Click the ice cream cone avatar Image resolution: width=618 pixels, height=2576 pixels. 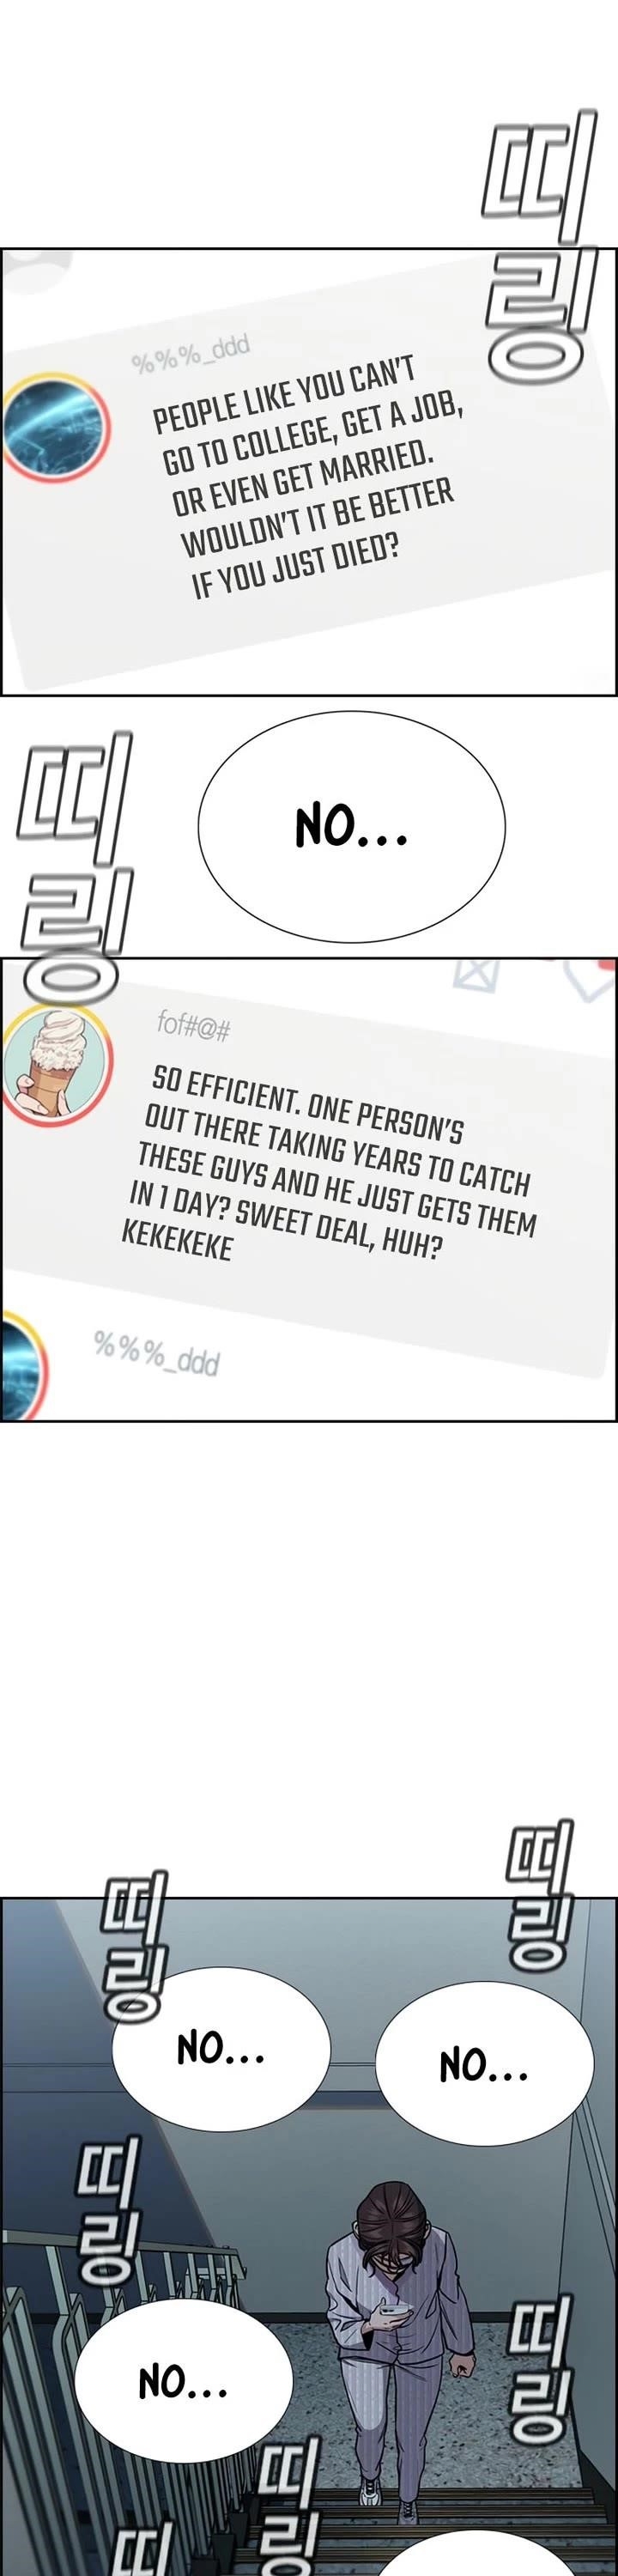coord(56,1067)
